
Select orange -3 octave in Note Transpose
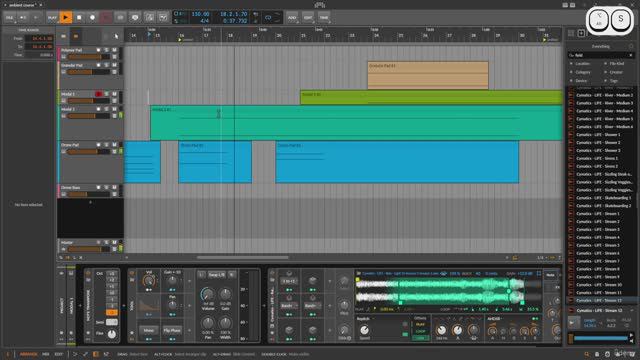click(111, 312)
